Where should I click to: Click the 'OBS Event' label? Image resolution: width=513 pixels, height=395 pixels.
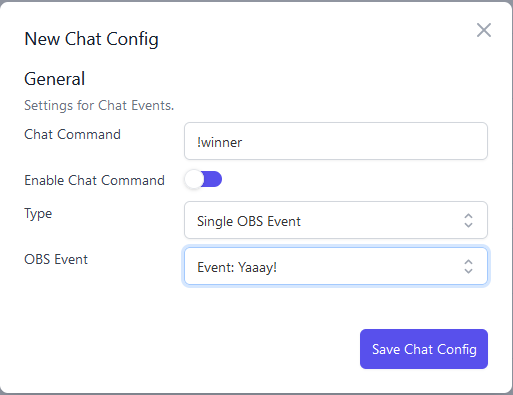(x=56, y=259)
